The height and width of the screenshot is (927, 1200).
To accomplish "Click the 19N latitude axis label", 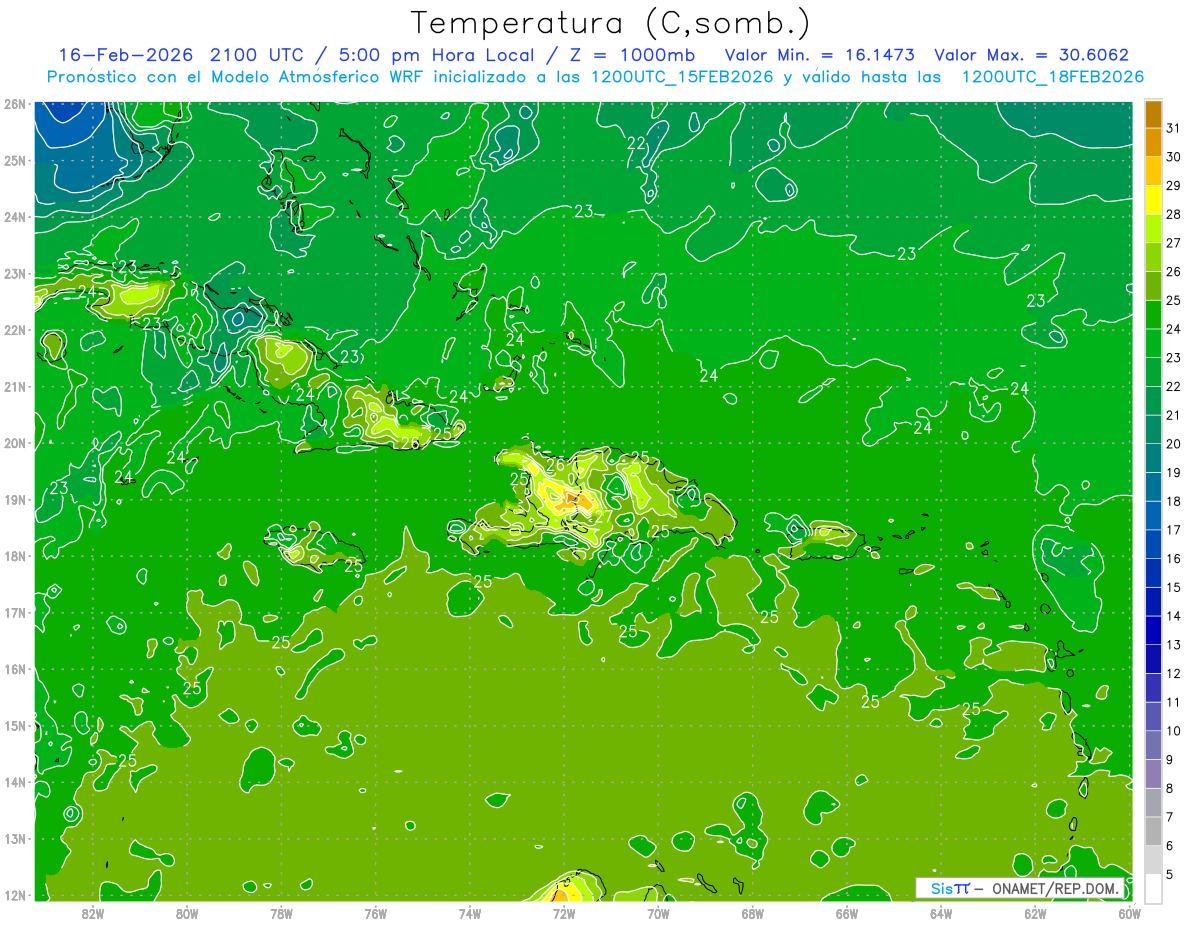I will click(14, 500).
